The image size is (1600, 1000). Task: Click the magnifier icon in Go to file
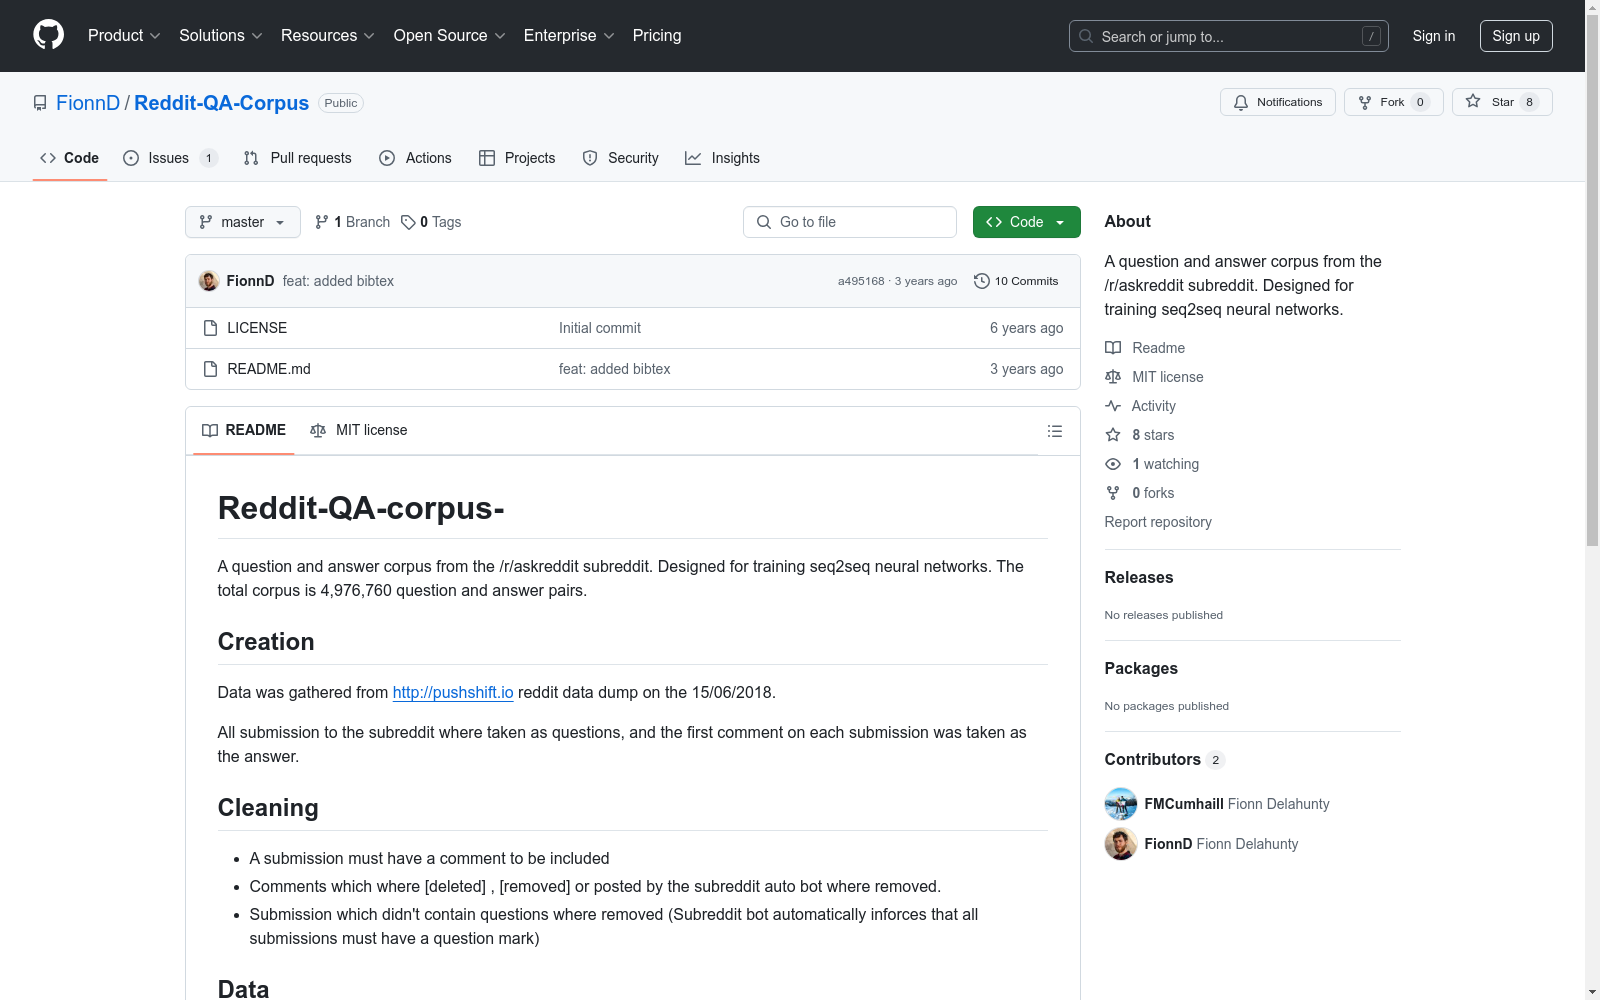click(x=764, y=222)
